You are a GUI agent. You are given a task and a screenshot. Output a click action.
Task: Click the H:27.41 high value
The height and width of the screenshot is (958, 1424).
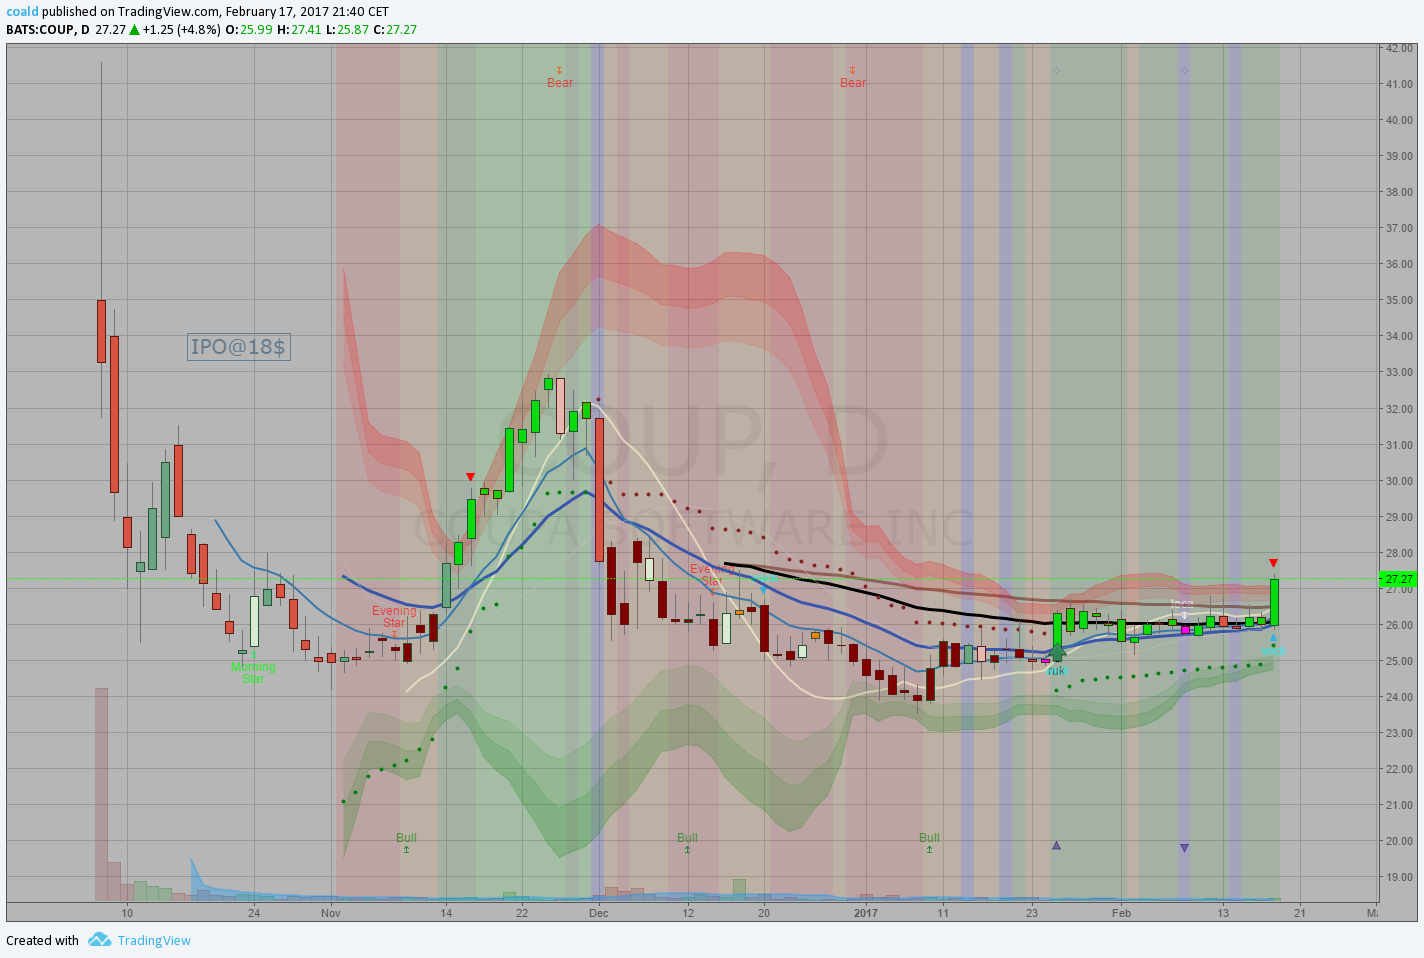click(x=299, y=30)
